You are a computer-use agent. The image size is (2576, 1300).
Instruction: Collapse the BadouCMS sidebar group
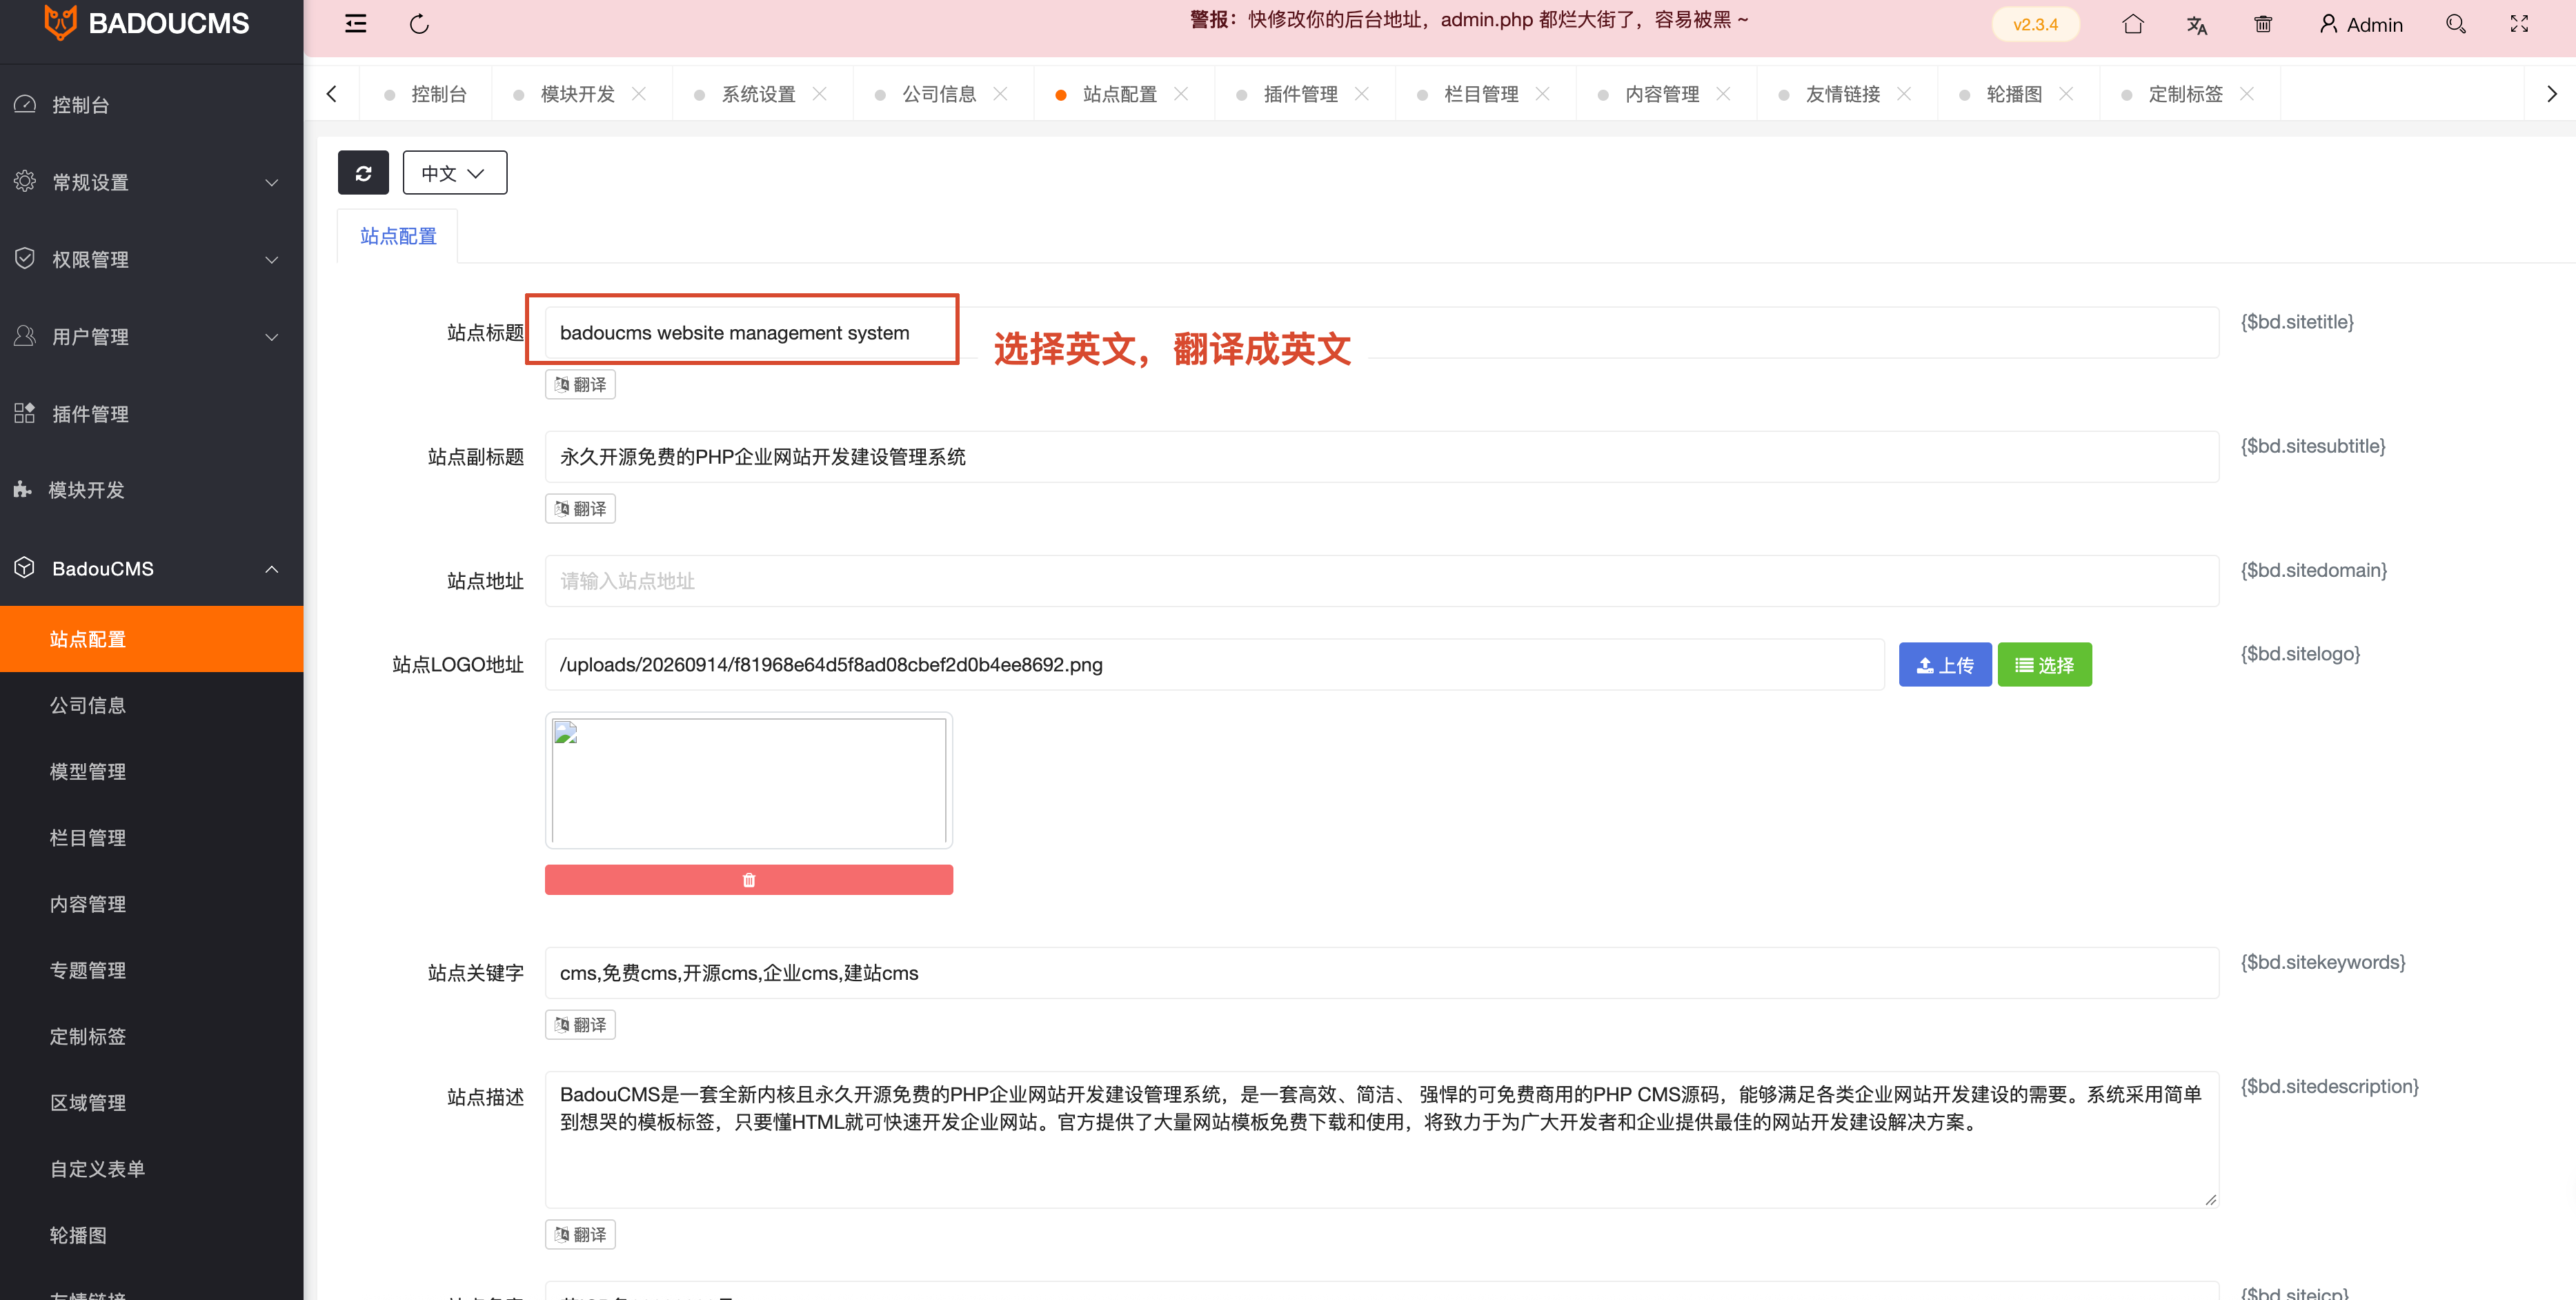(x=152, y=568)
